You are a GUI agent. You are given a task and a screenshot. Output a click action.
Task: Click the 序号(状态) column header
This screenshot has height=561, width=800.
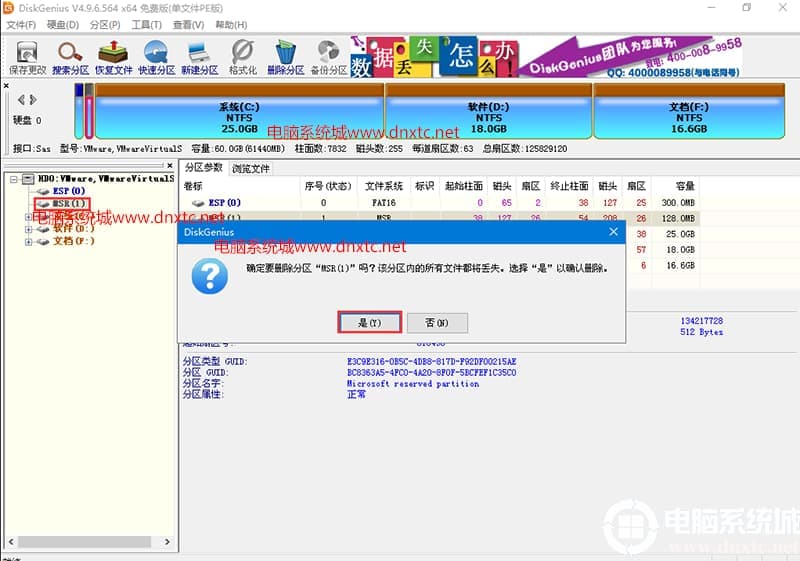(x=328, y=186)
